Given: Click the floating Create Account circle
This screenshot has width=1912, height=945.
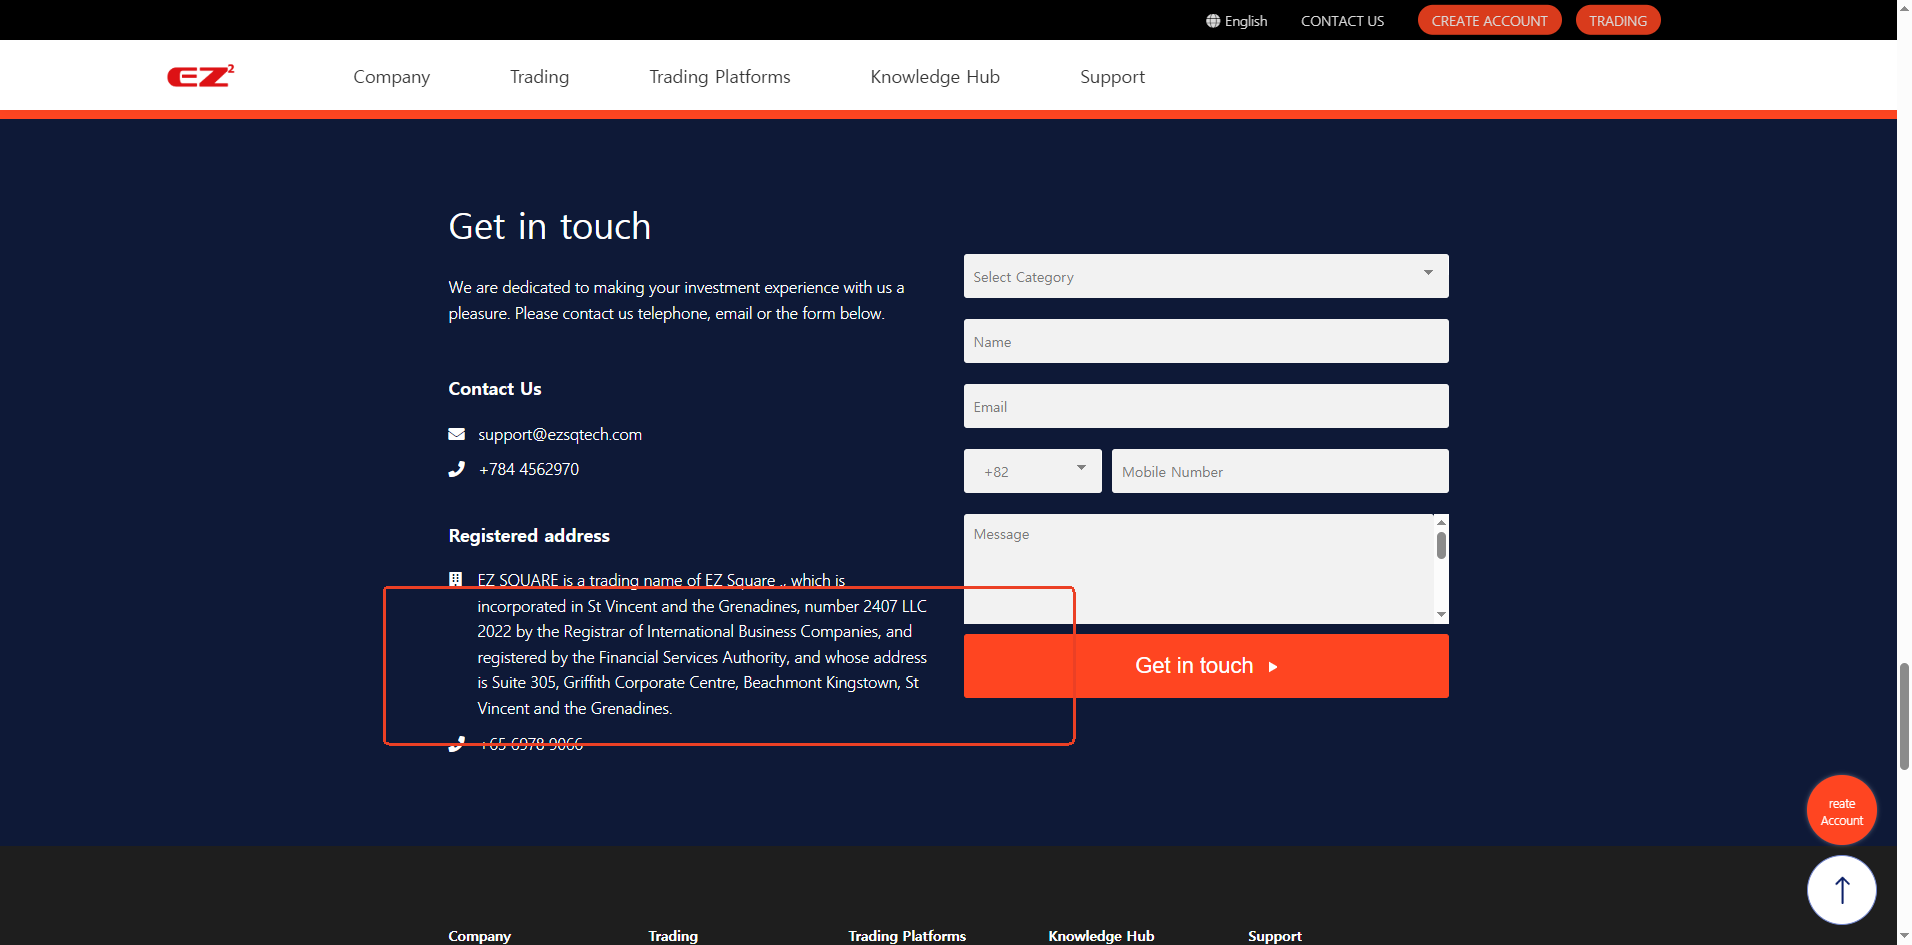Looking at the screenshot, I should [1841, 811].
